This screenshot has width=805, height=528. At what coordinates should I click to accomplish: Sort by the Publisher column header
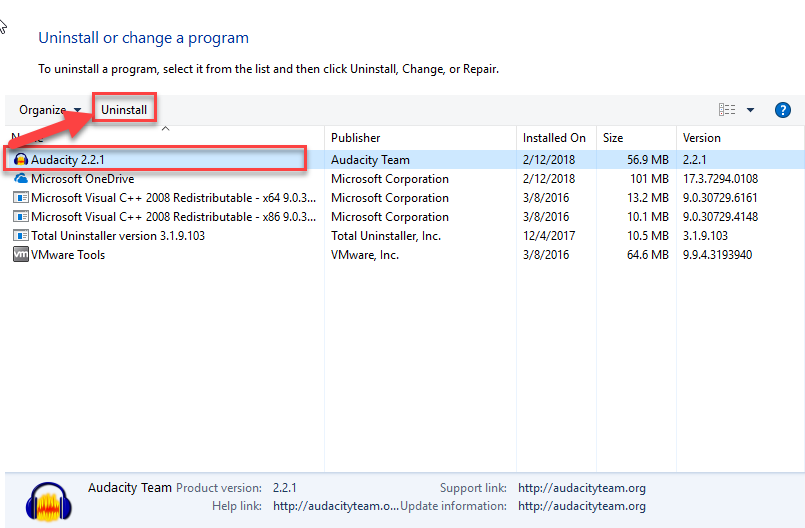[355, 138]
